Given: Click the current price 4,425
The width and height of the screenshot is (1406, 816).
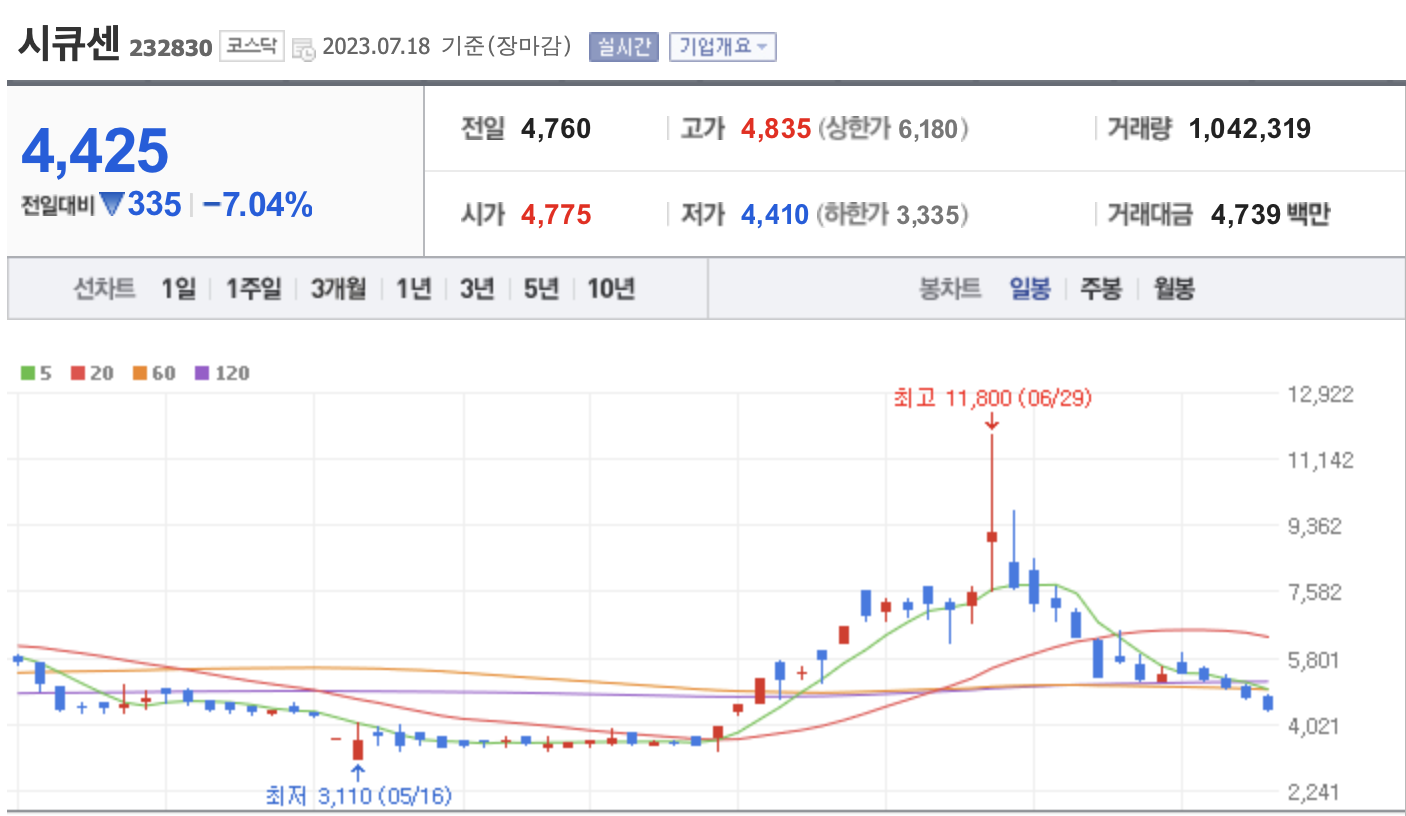Looking at the screenshot, I should [x=95, y=151].
